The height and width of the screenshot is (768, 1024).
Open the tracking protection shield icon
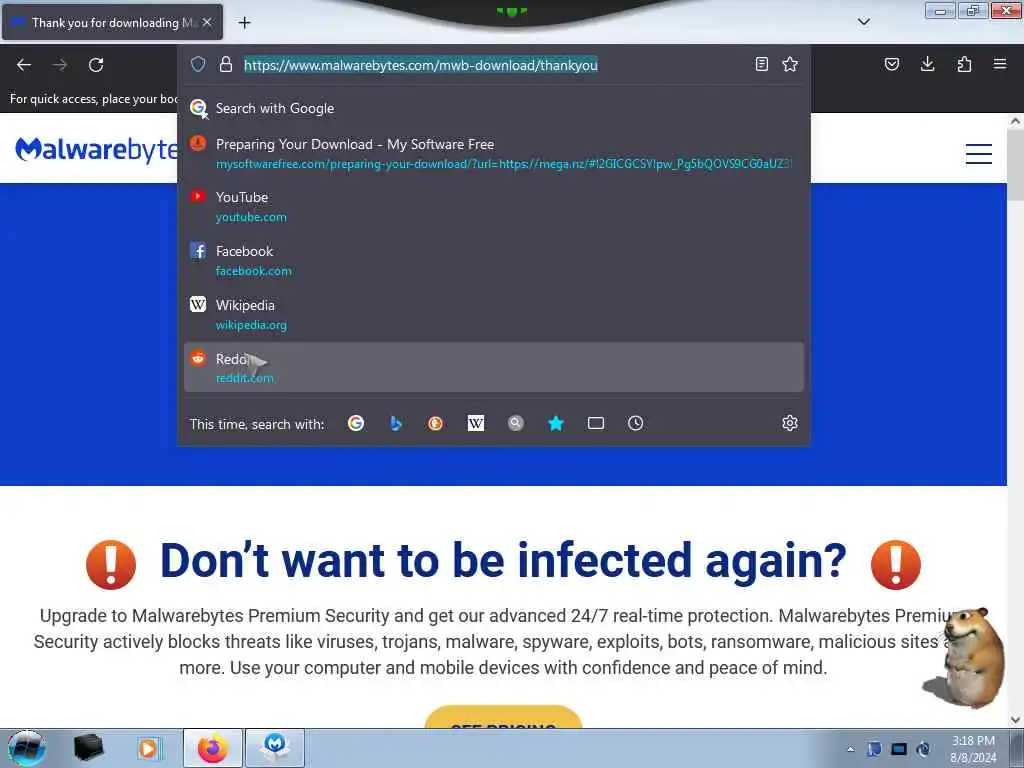pyautogui.click(x=198, y=64)
